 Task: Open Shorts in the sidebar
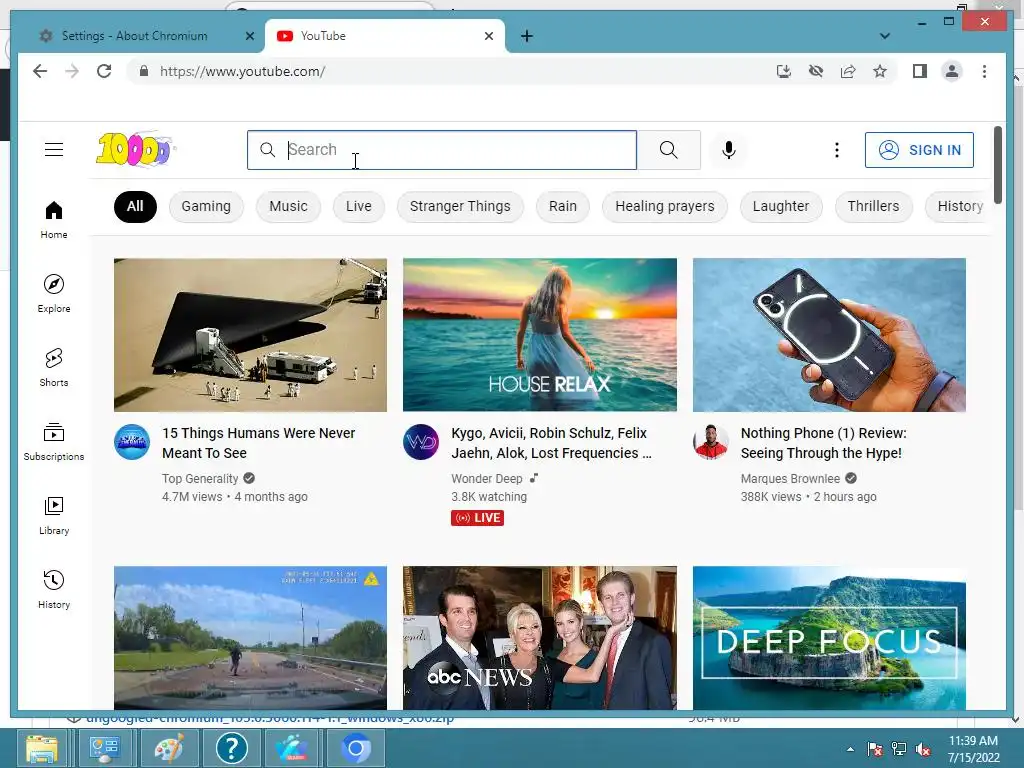(x=54, y=368)
